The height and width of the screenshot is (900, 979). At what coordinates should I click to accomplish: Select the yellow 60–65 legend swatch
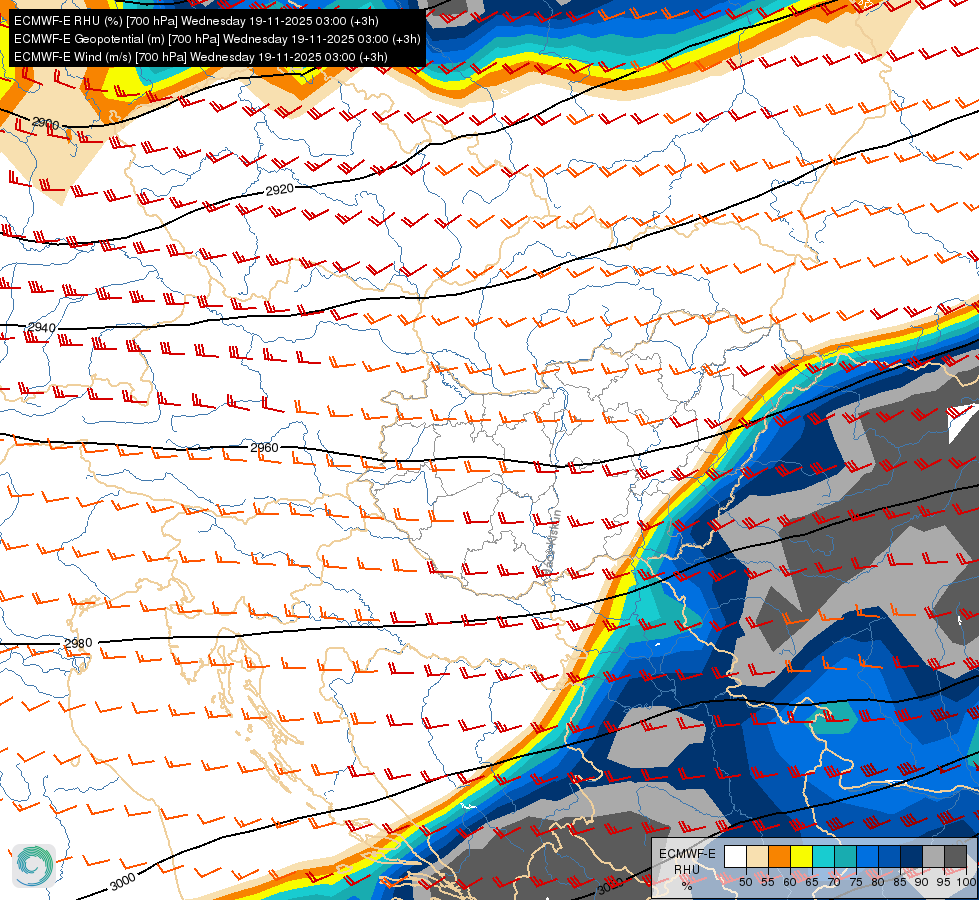pyautogui.click(x=802, y=856)
